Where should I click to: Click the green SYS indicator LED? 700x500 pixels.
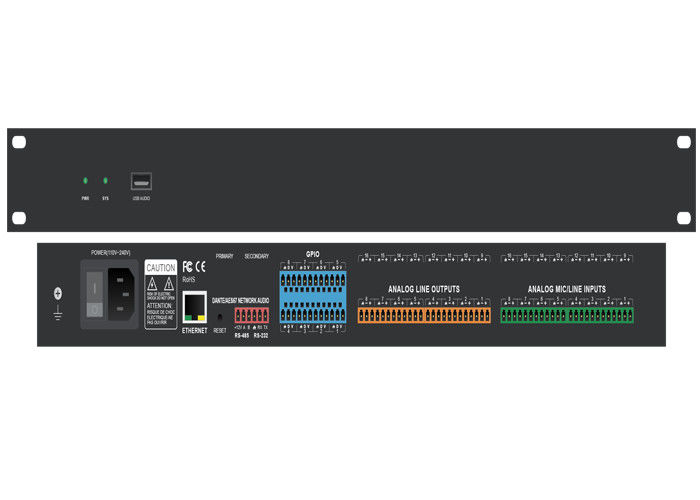104,181
